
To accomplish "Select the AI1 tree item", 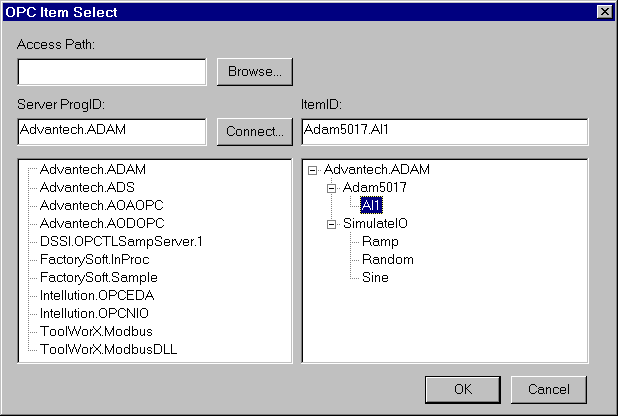I will coord(371,206).
